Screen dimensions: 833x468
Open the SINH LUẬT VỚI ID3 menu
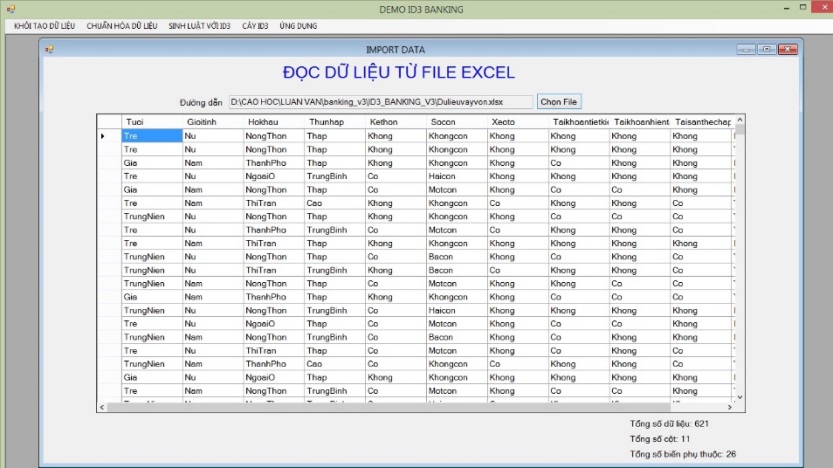199,26
